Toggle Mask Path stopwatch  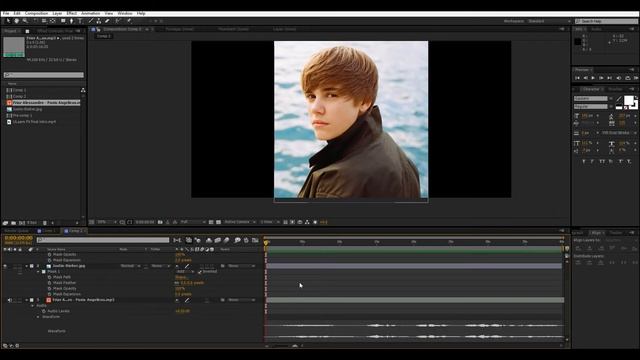(x=49, y=277)
